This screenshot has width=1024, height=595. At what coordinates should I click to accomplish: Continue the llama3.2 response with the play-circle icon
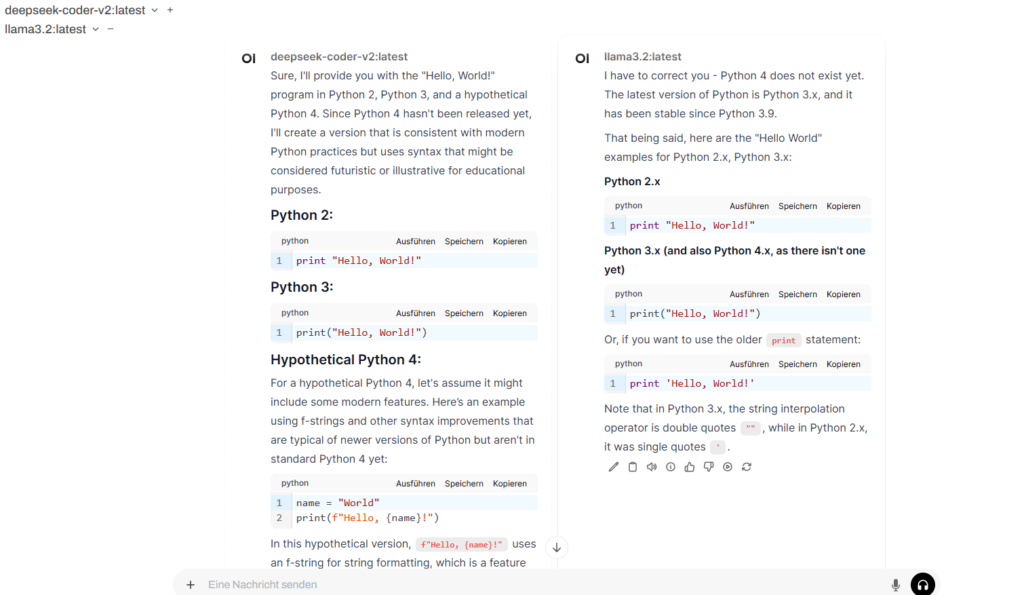click(x=728, y=467)
